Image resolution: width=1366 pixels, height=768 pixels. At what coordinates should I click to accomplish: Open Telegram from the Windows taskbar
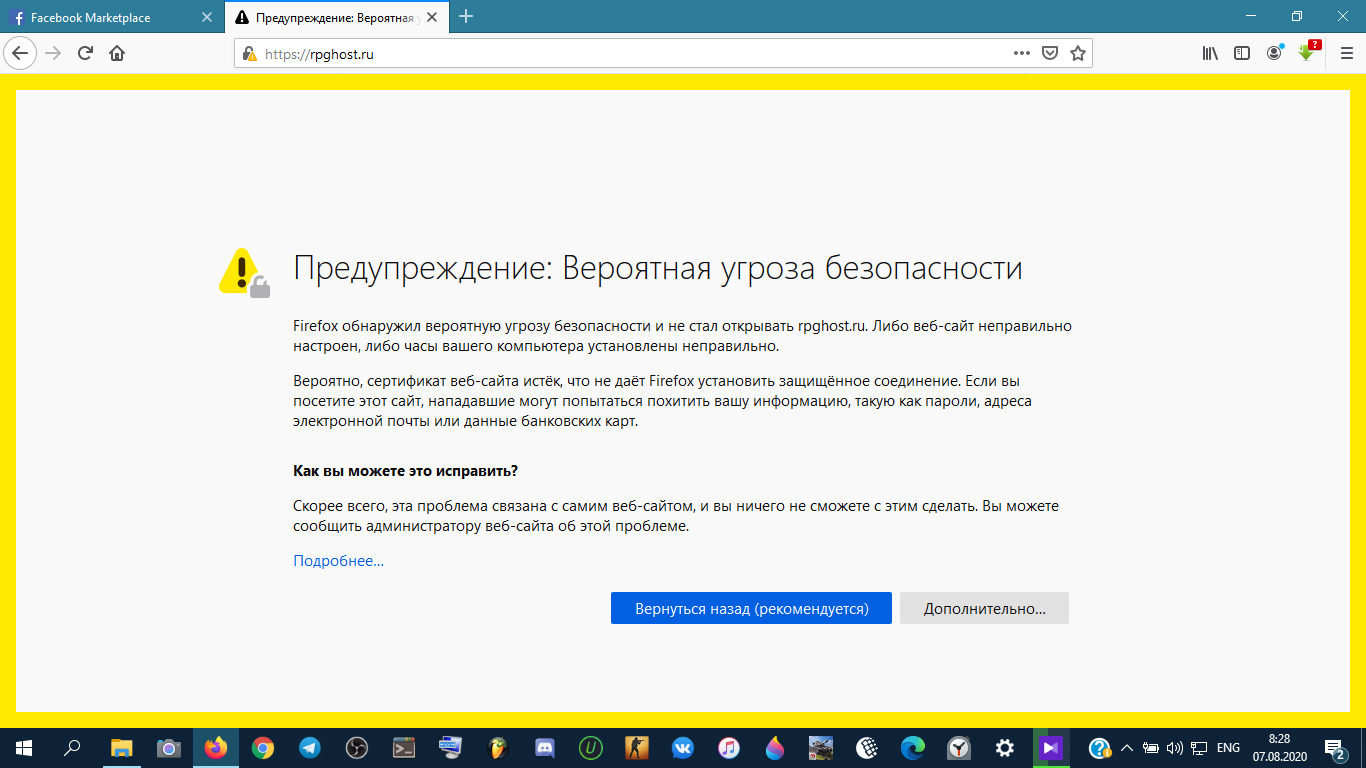(309, 747)
